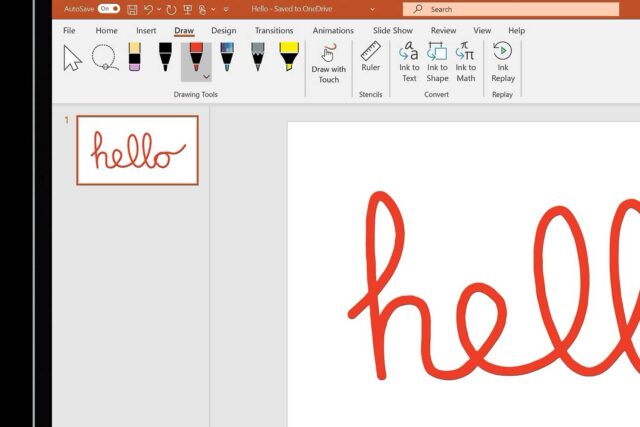
Task: Open the Design tab
Action: [224, 31]
